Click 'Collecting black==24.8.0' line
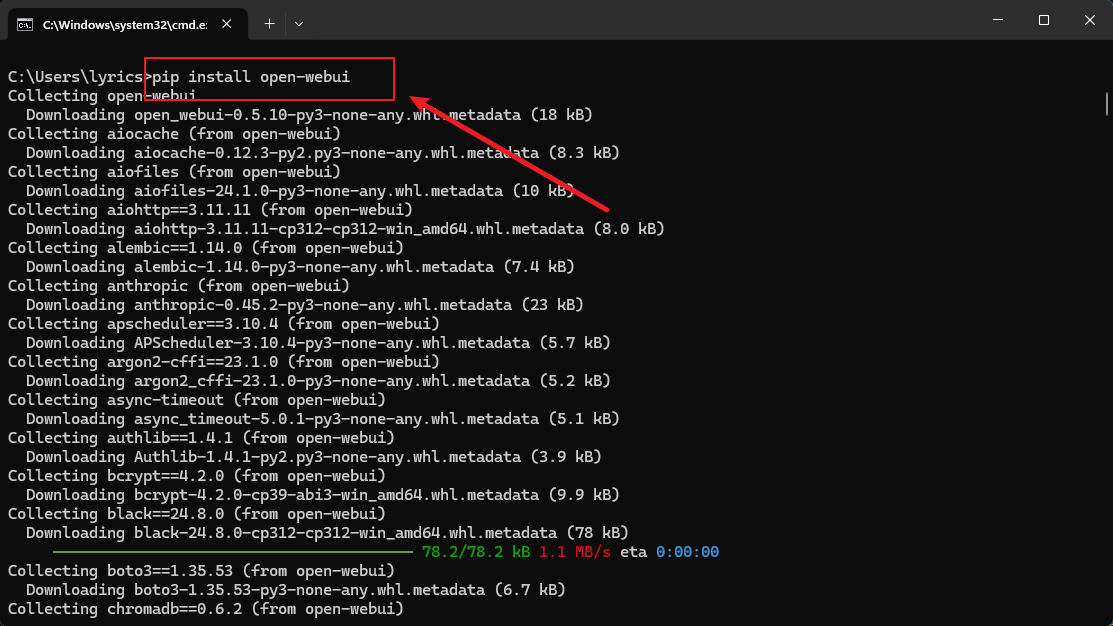1113x626 pixels. [x=197, y=514]
